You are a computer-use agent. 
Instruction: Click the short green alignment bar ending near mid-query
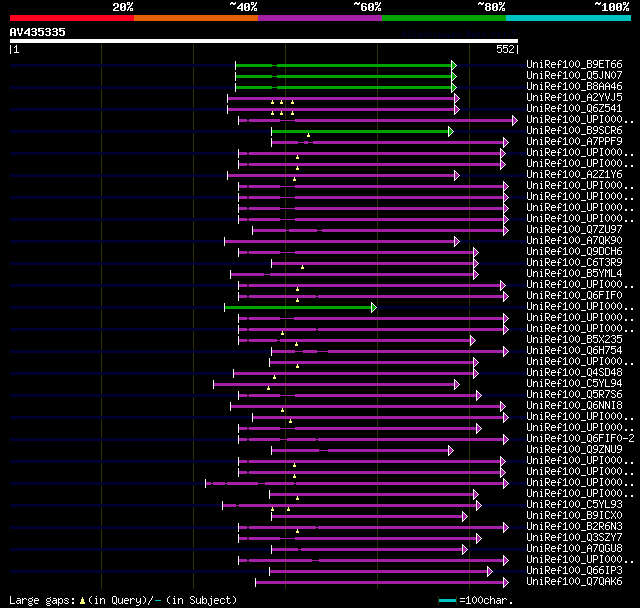(x=298, y=307)
